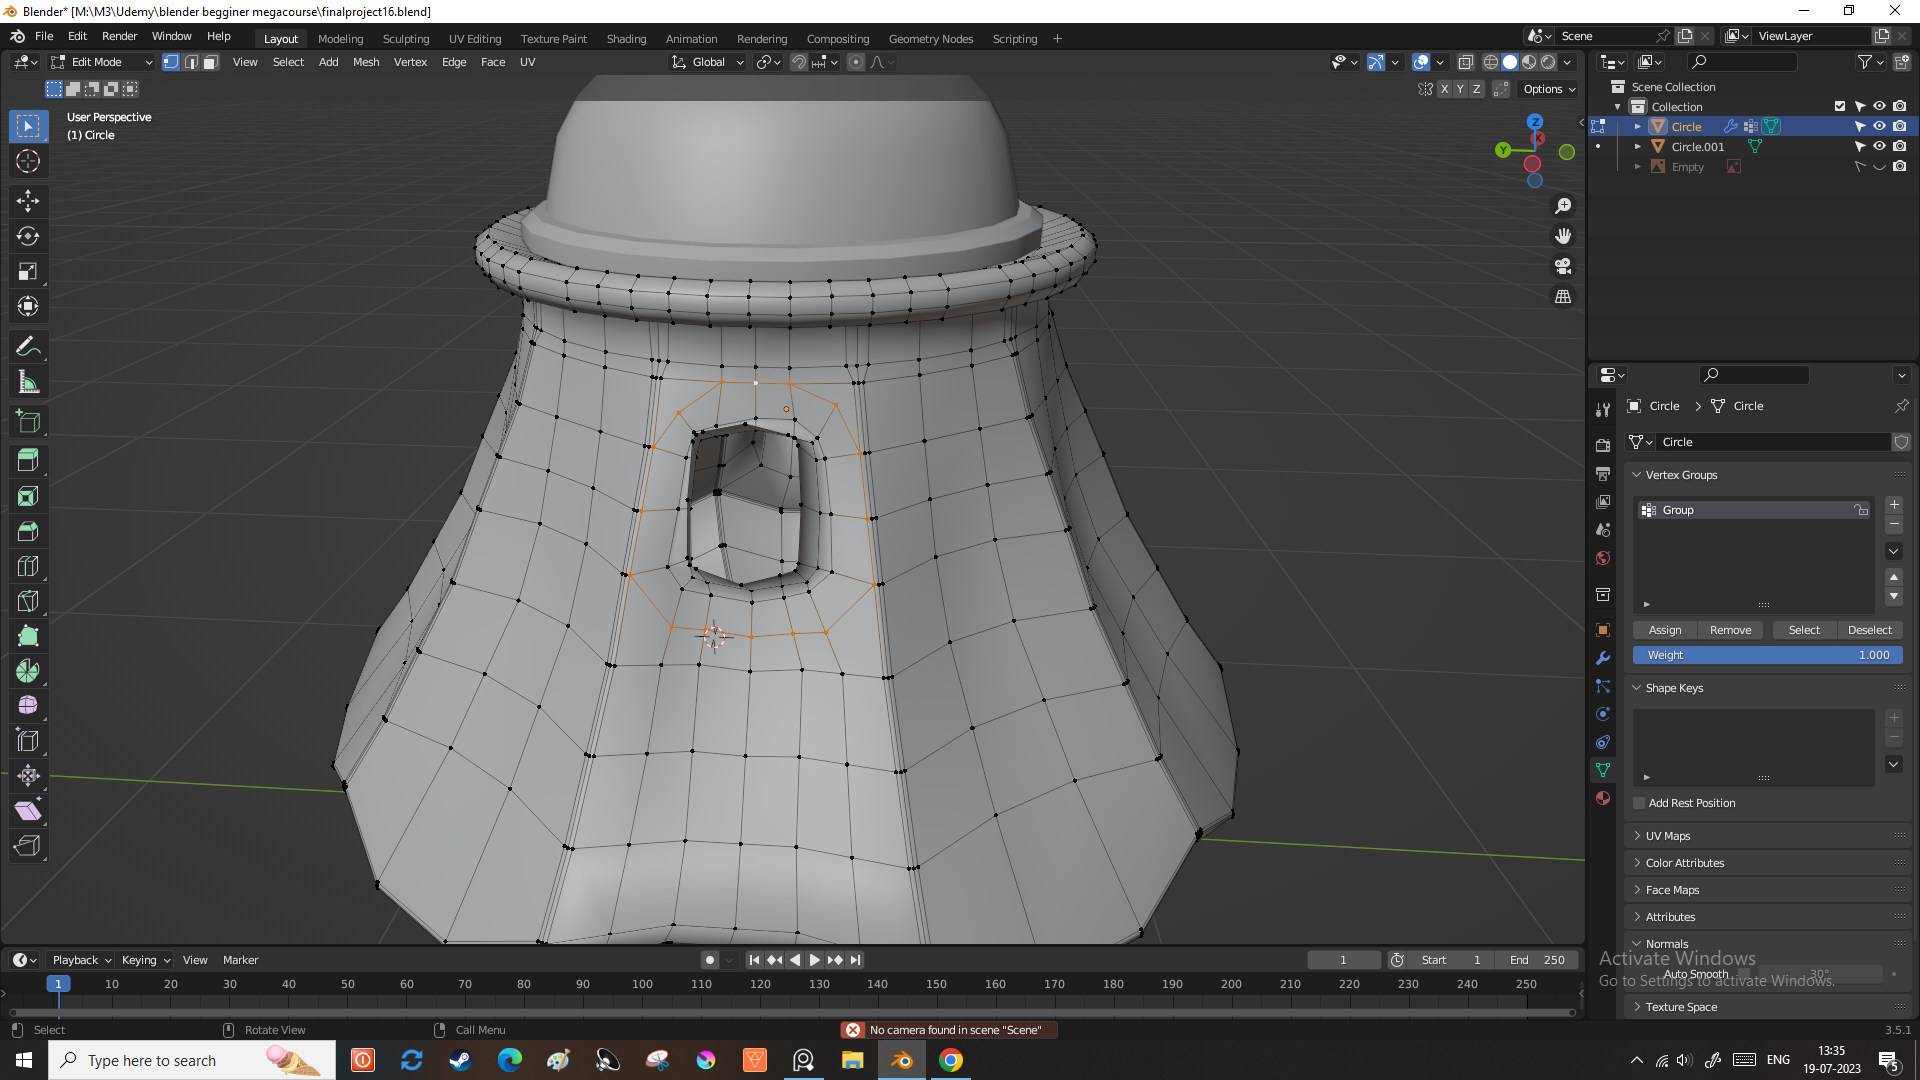The image size is (1920, 1080).
Task: Toggle Collection exclude checkbox
Action: (x=1839, y=106)
